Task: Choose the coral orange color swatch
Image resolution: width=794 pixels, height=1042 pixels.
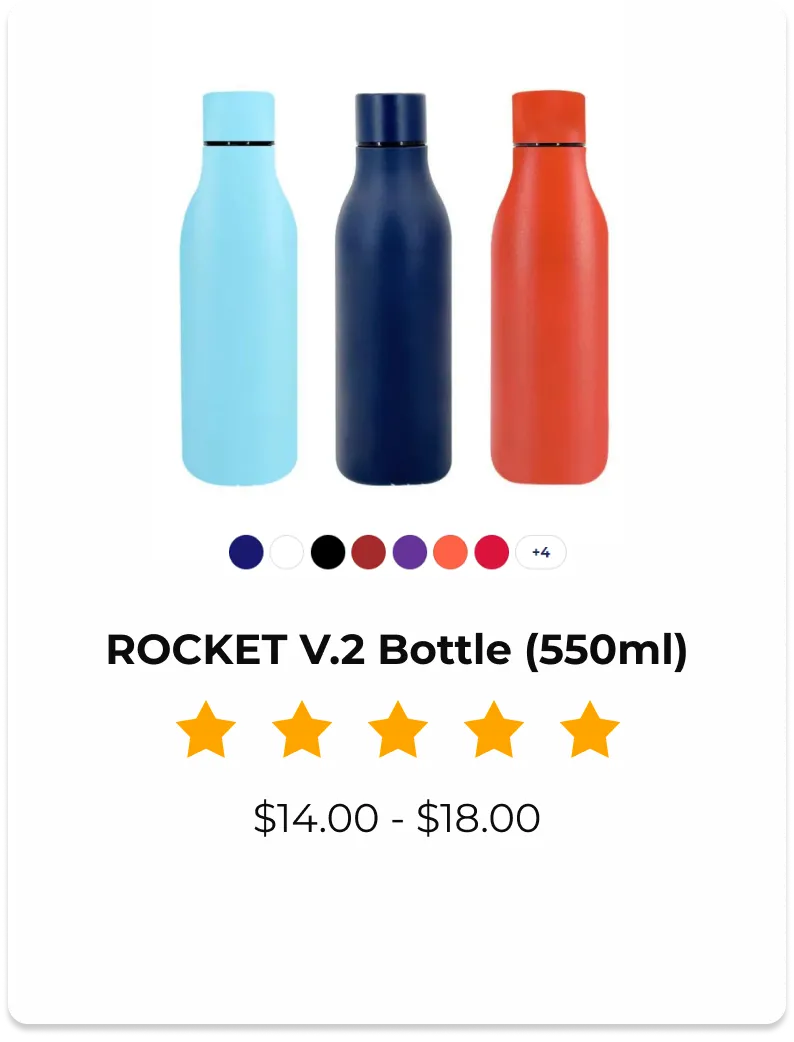Action: tap(450, 552)
